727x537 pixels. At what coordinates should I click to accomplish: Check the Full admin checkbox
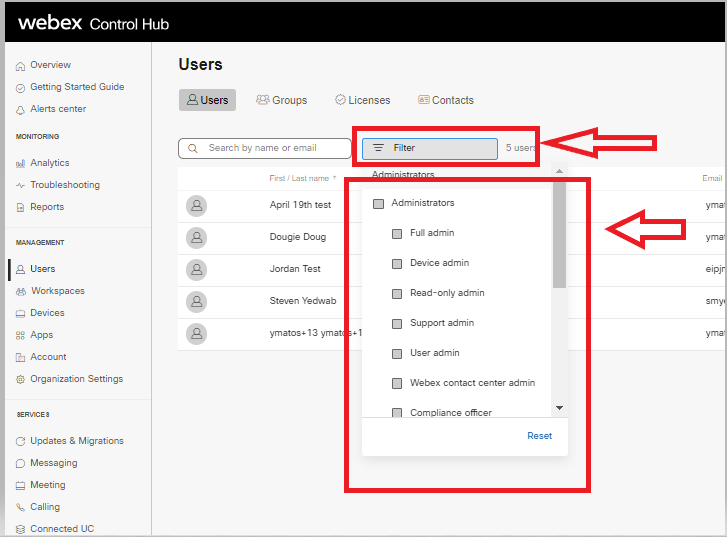pyautogui.click(x=397, y=233)
